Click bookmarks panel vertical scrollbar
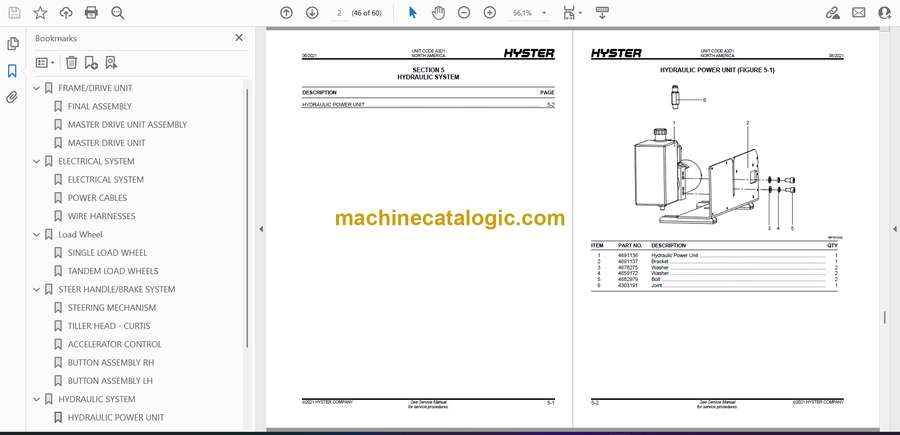The width and height of the screenshot is (900, 435). [x=247, y=218]
